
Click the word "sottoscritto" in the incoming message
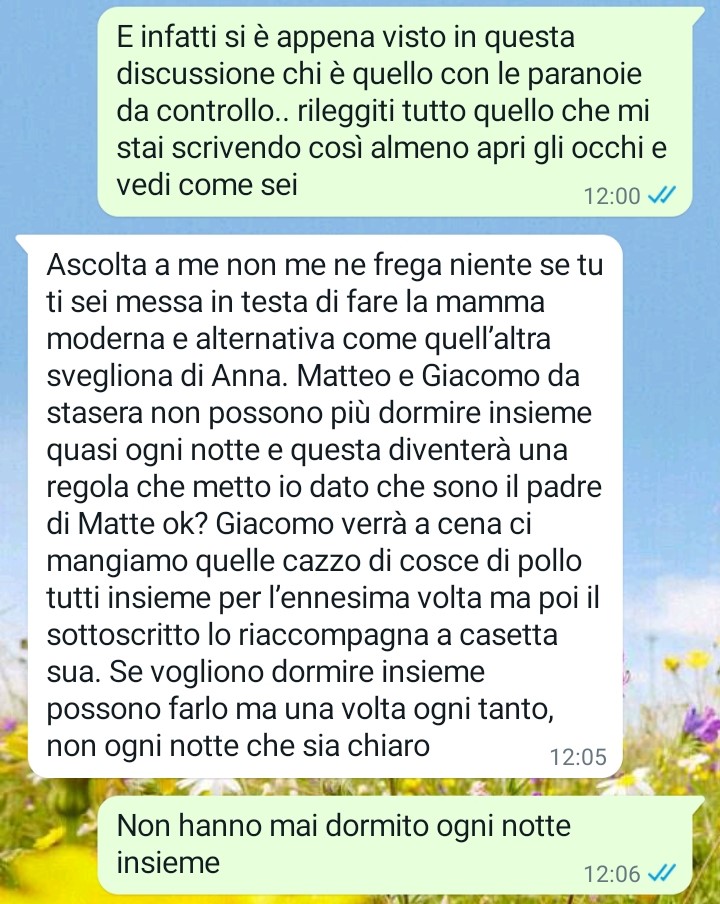pyautogui.click(x=123, y=635)
